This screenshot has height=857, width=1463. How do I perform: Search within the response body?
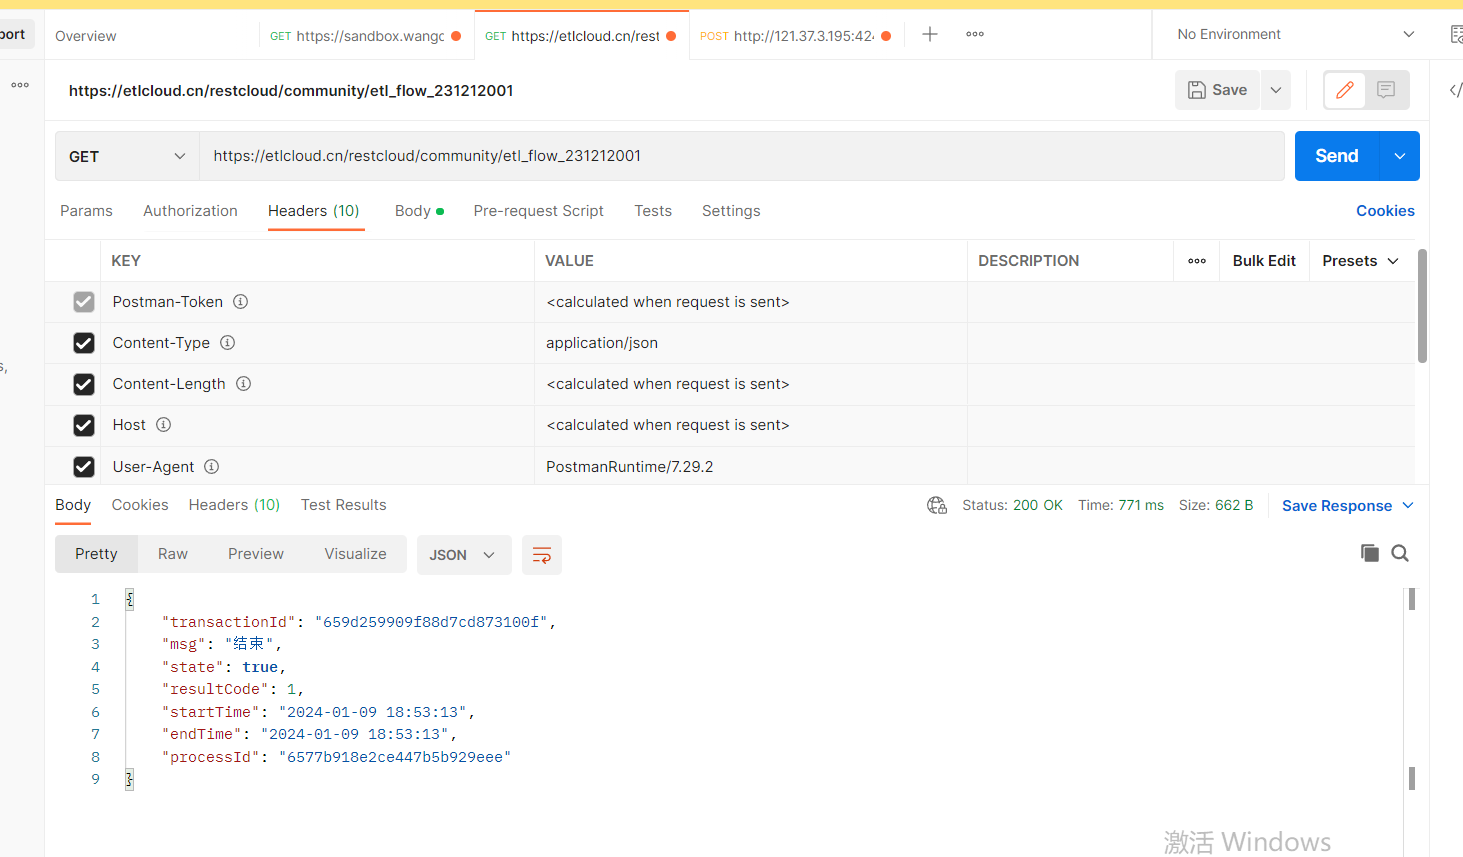click(x=1400, y=553)
